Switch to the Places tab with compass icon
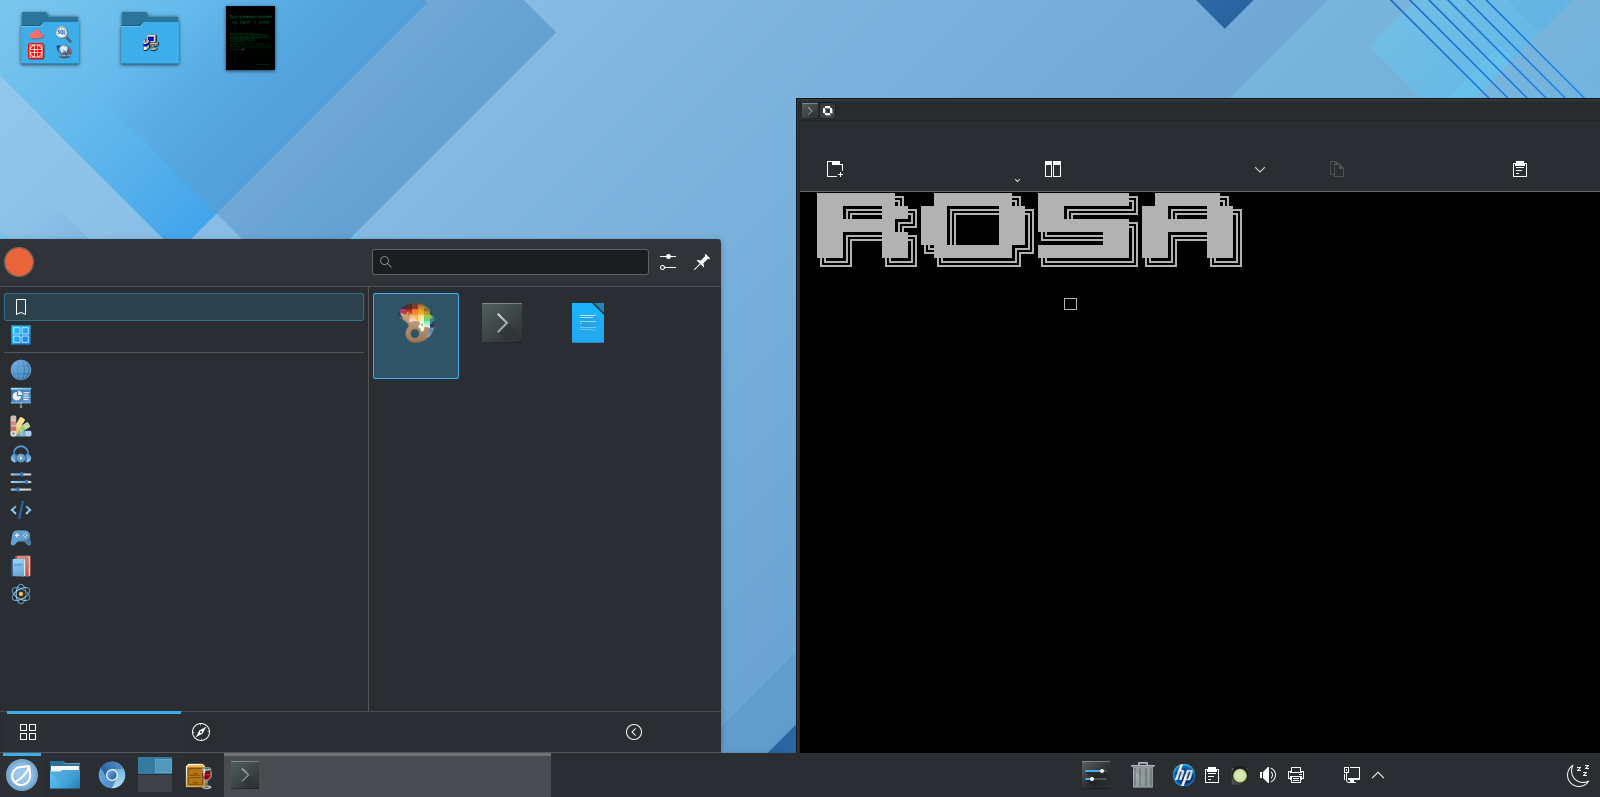Screen dimensions: 1600x797 201,732
